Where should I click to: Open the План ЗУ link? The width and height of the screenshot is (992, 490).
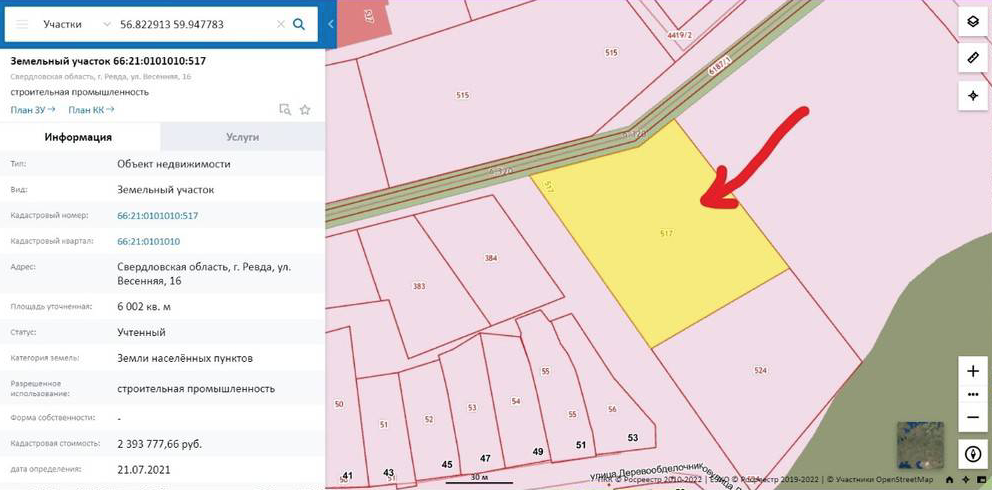(x=33, y=109)
